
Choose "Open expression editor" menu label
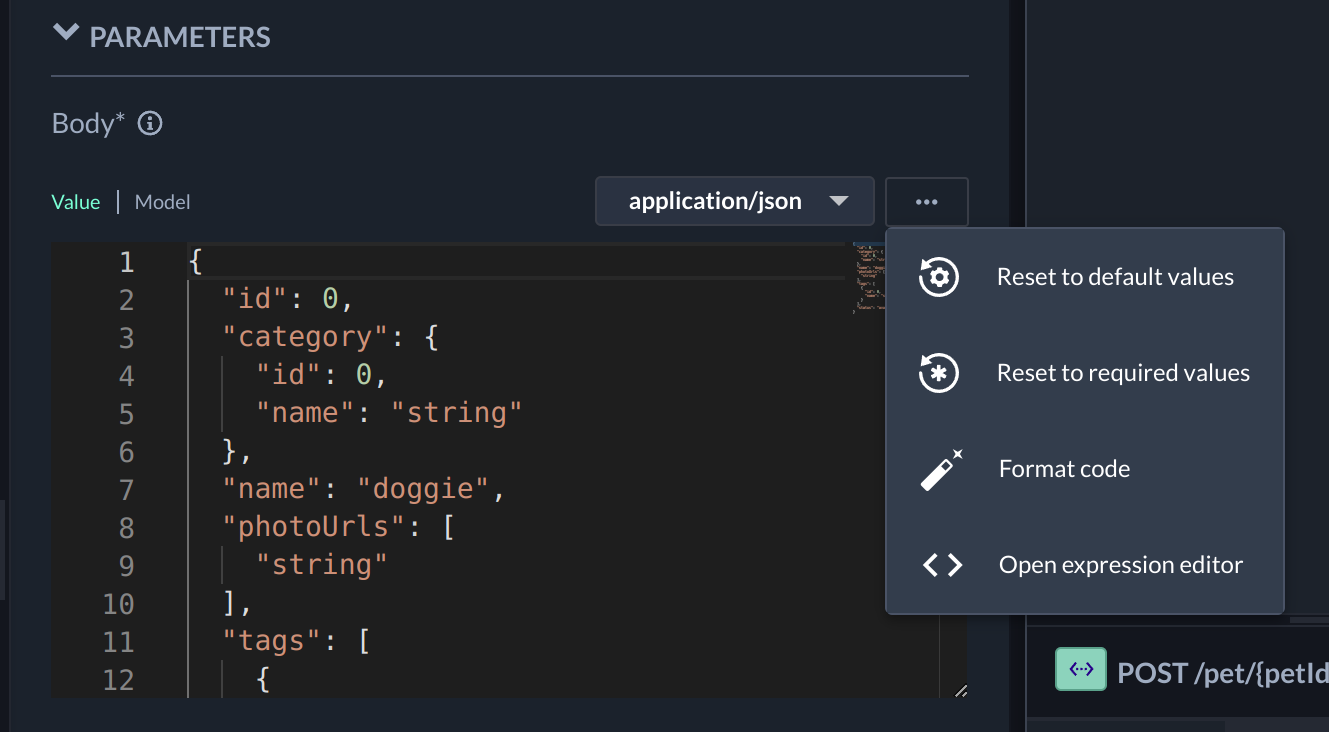click(1120, 565)
